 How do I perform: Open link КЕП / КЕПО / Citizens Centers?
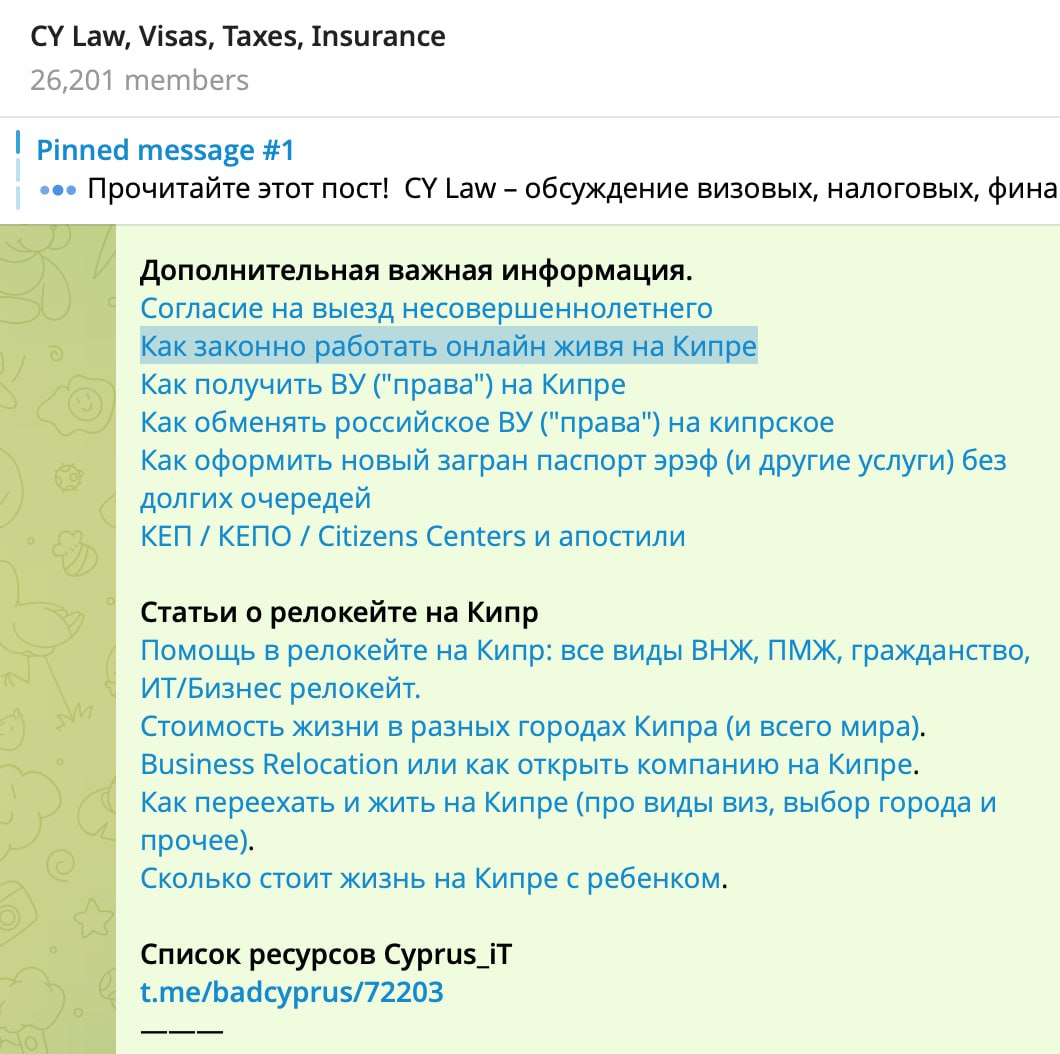point(412,536)
